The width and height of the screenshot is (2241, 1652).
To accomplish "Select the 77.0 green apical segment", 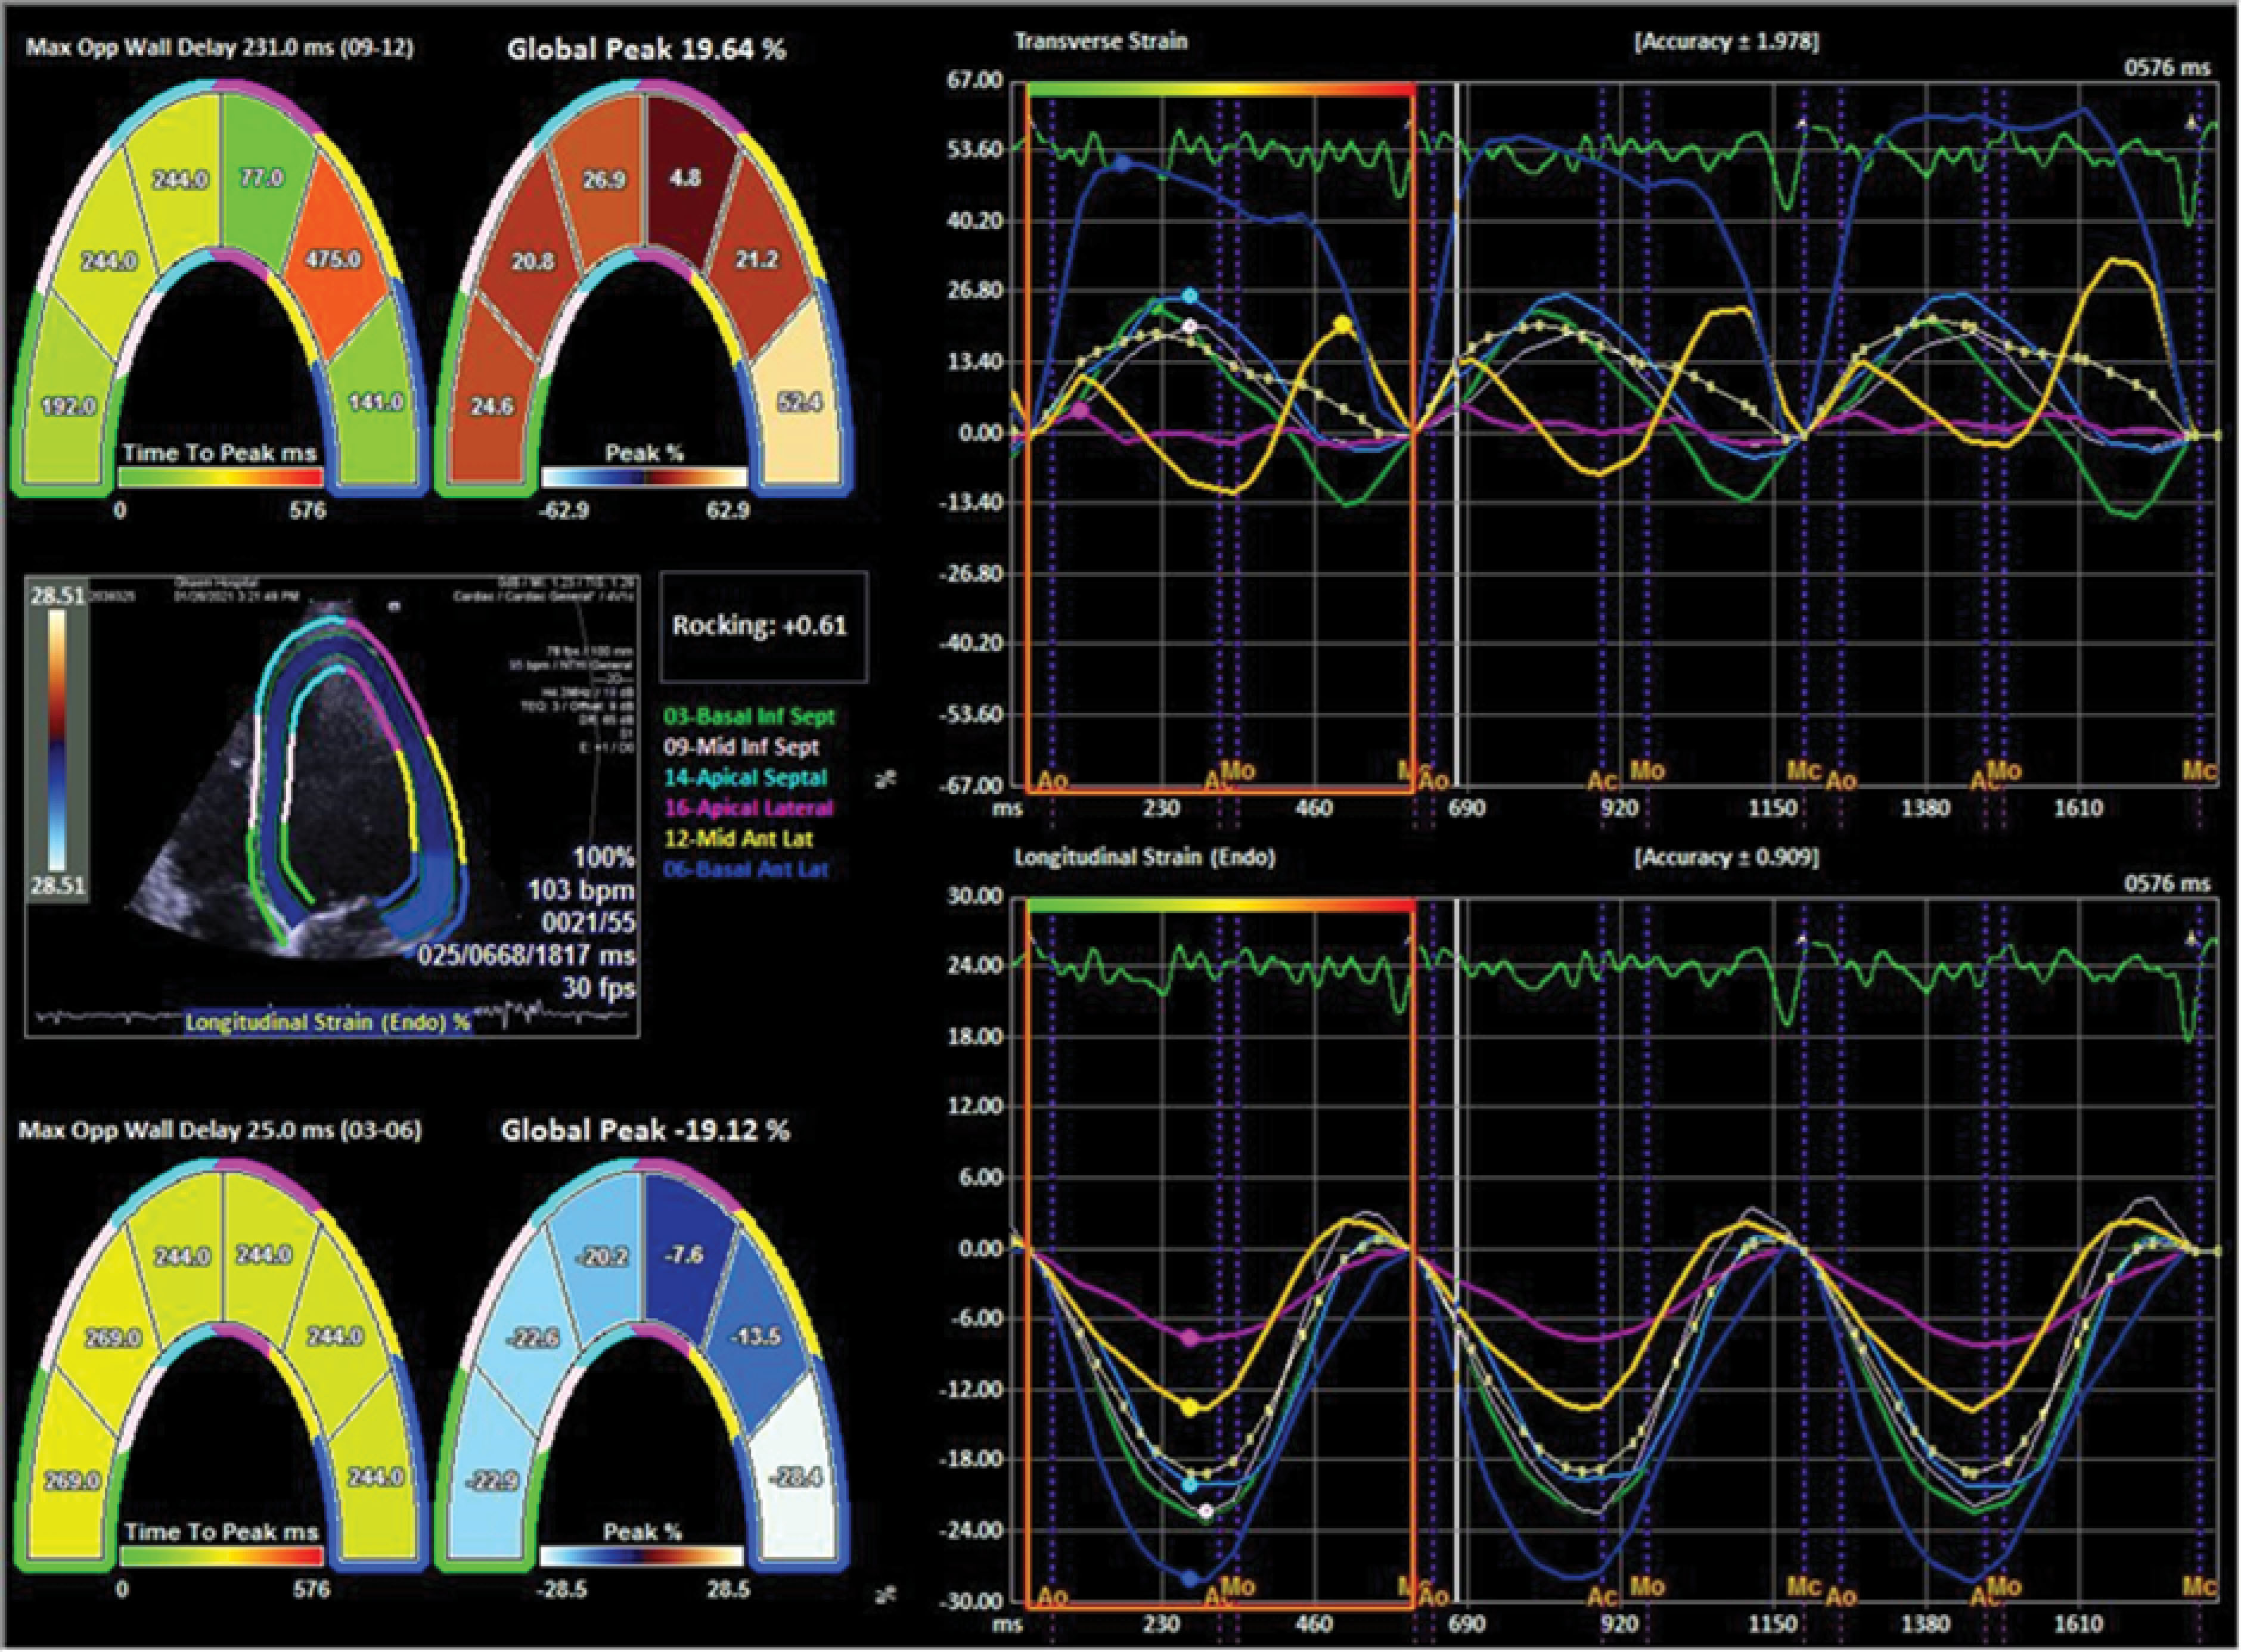I will [262, 178].
